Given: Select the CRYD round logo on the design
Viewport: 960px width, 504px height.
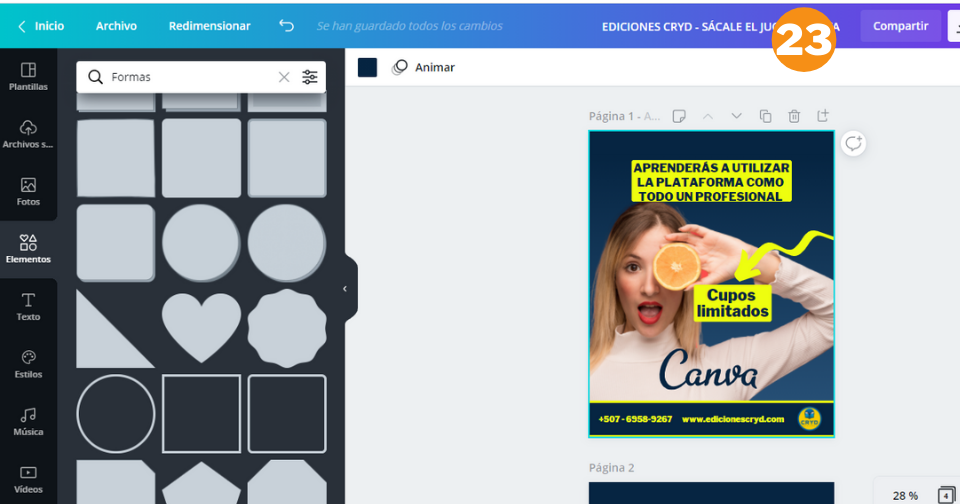Looking at the screenshot, I should tap(809, 418).
